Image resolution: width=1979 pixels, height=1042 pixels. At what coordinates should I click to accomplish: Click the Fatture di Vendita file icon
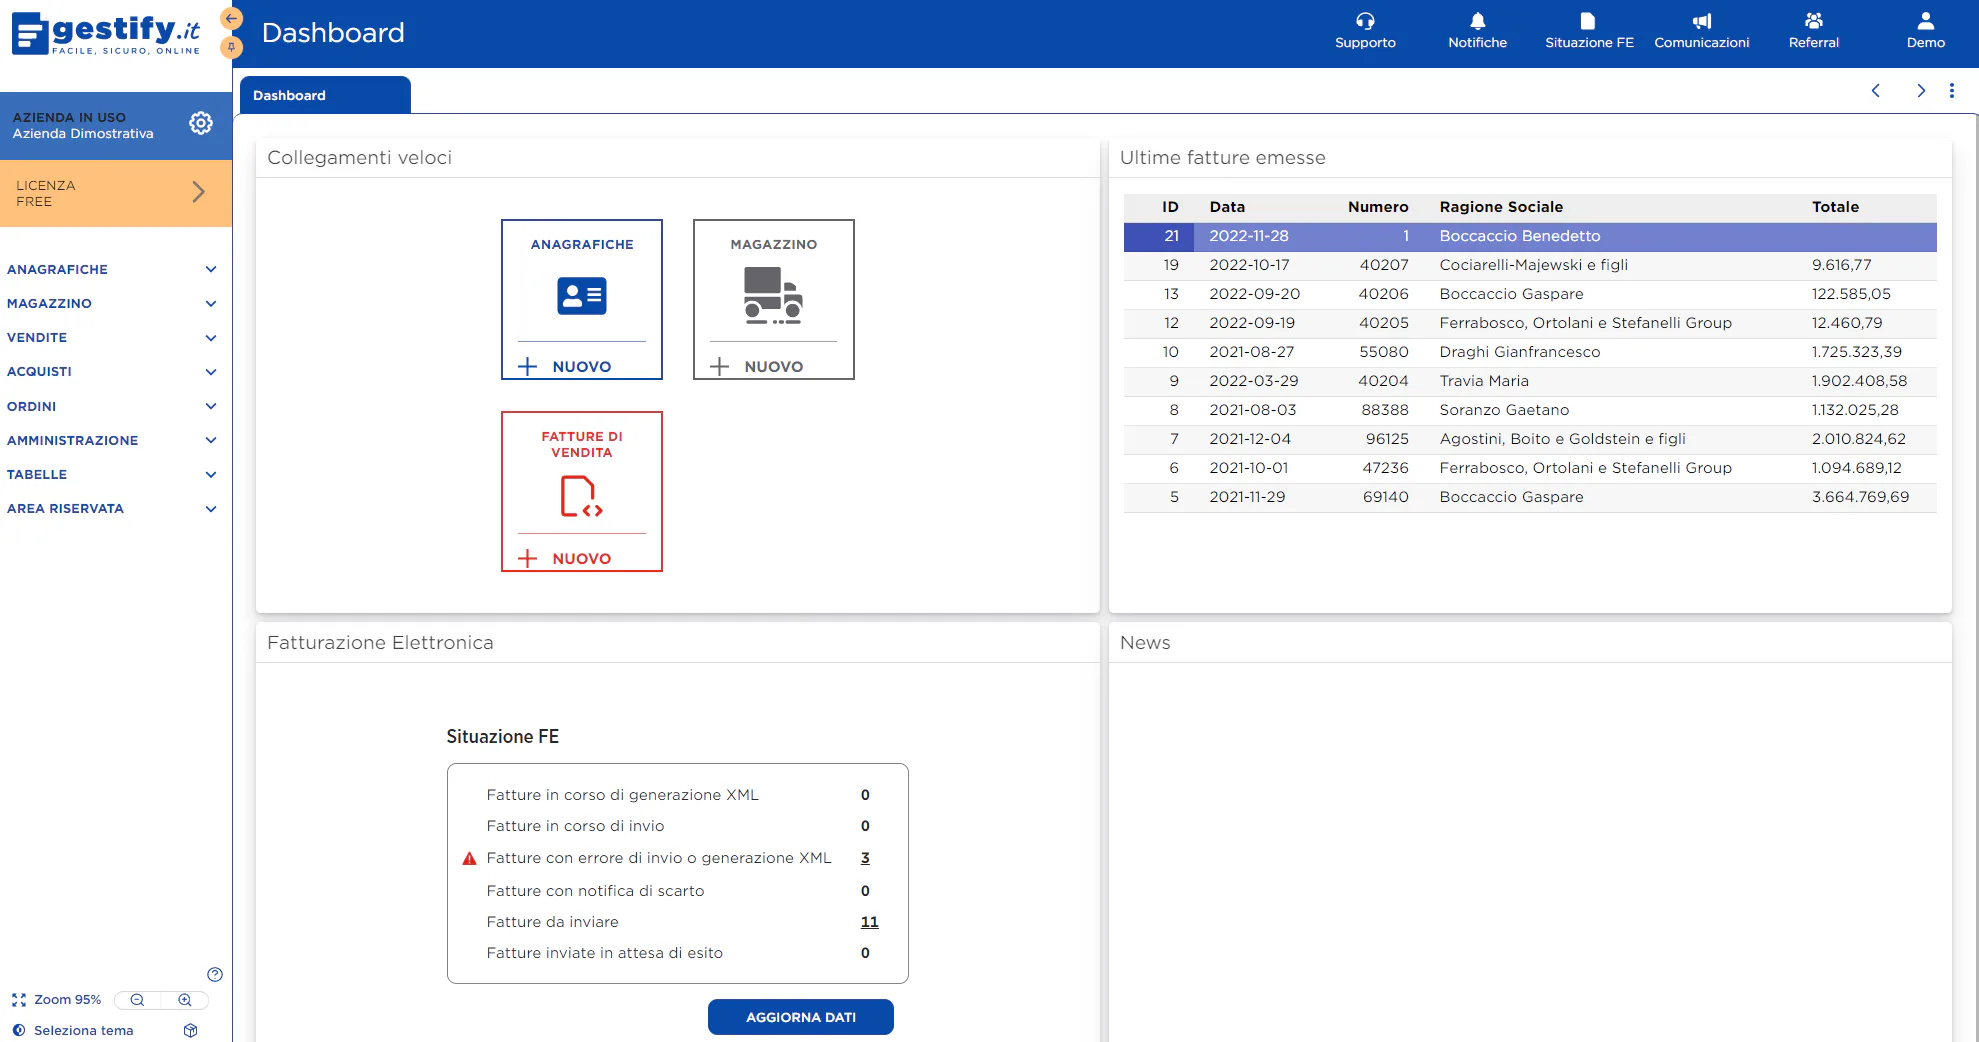(x=582, y=497)
